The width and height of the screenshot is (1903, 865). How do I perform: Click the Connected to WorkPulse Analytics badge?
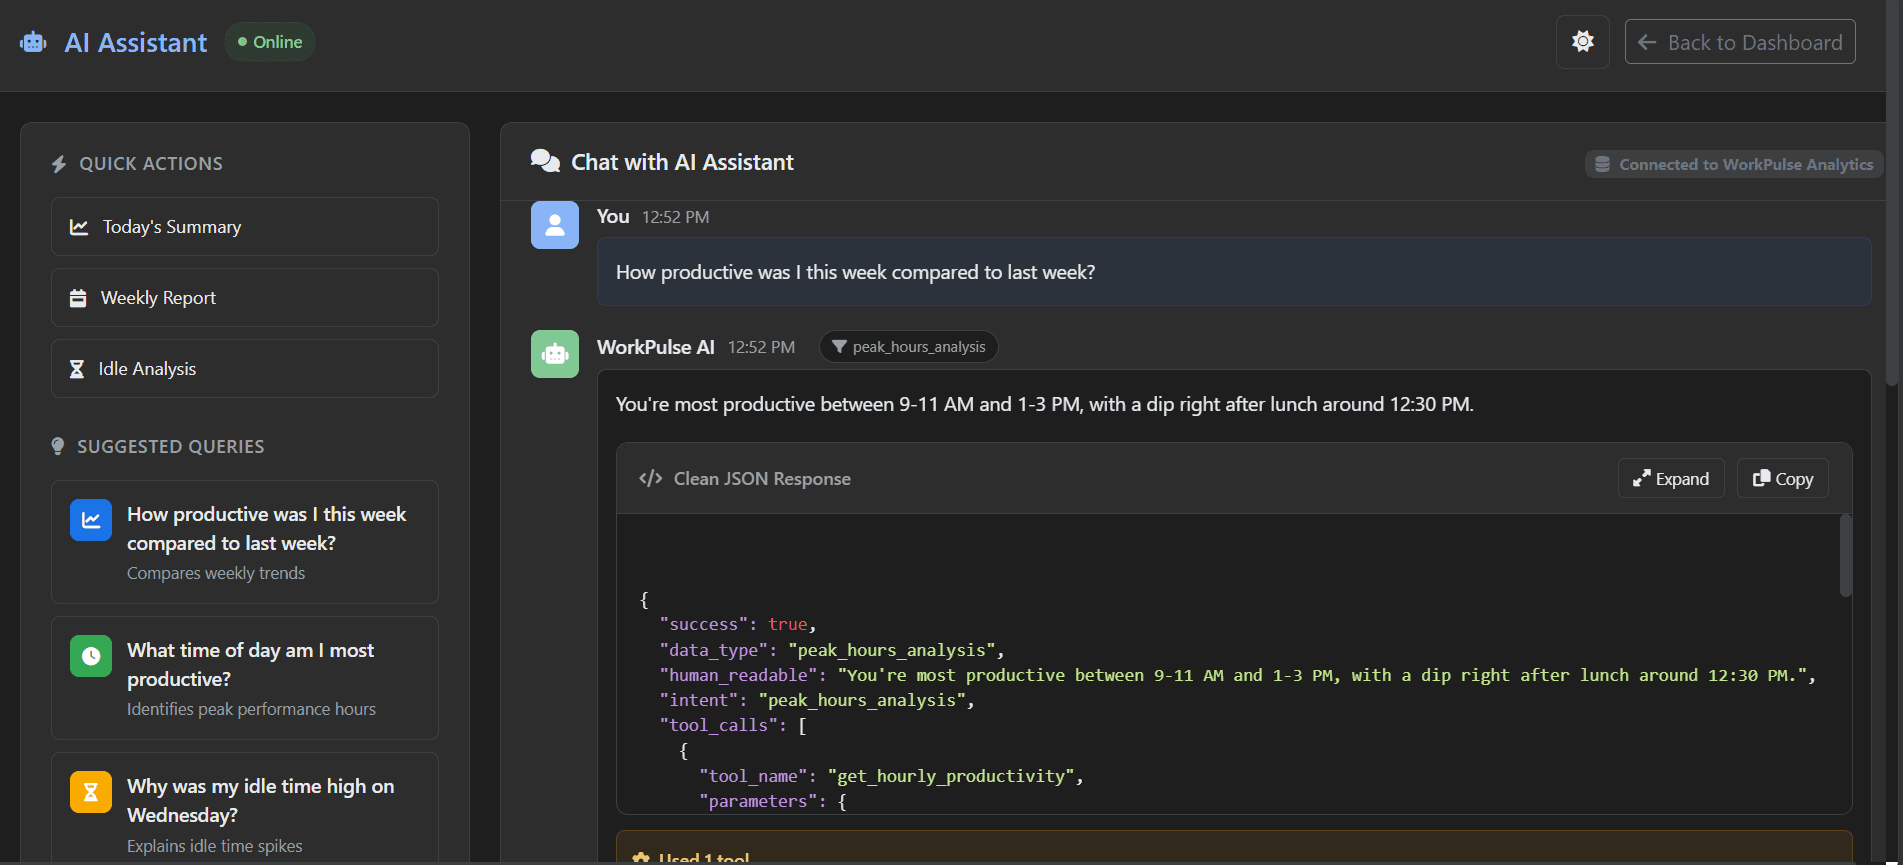1734,164
